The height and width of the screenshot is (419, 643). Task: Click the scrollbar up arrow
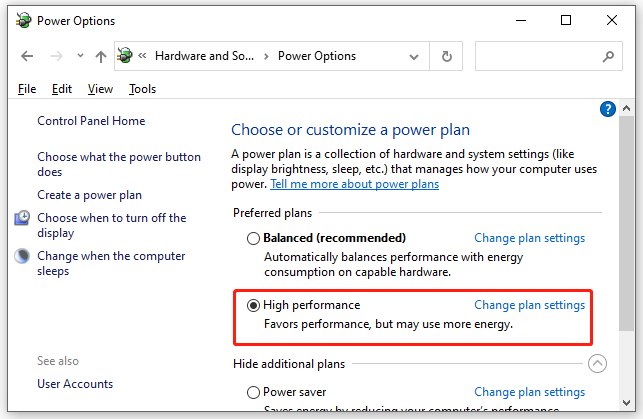626,108
